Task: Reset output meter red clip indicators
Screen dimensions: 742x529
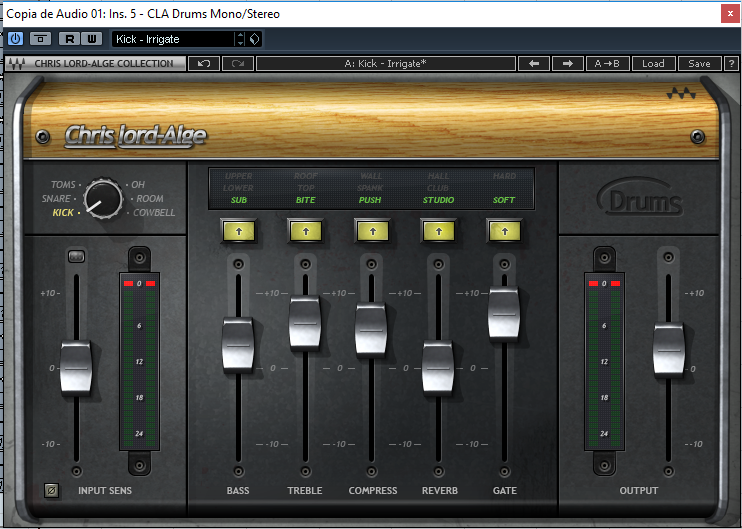Action: pos(604,283)
